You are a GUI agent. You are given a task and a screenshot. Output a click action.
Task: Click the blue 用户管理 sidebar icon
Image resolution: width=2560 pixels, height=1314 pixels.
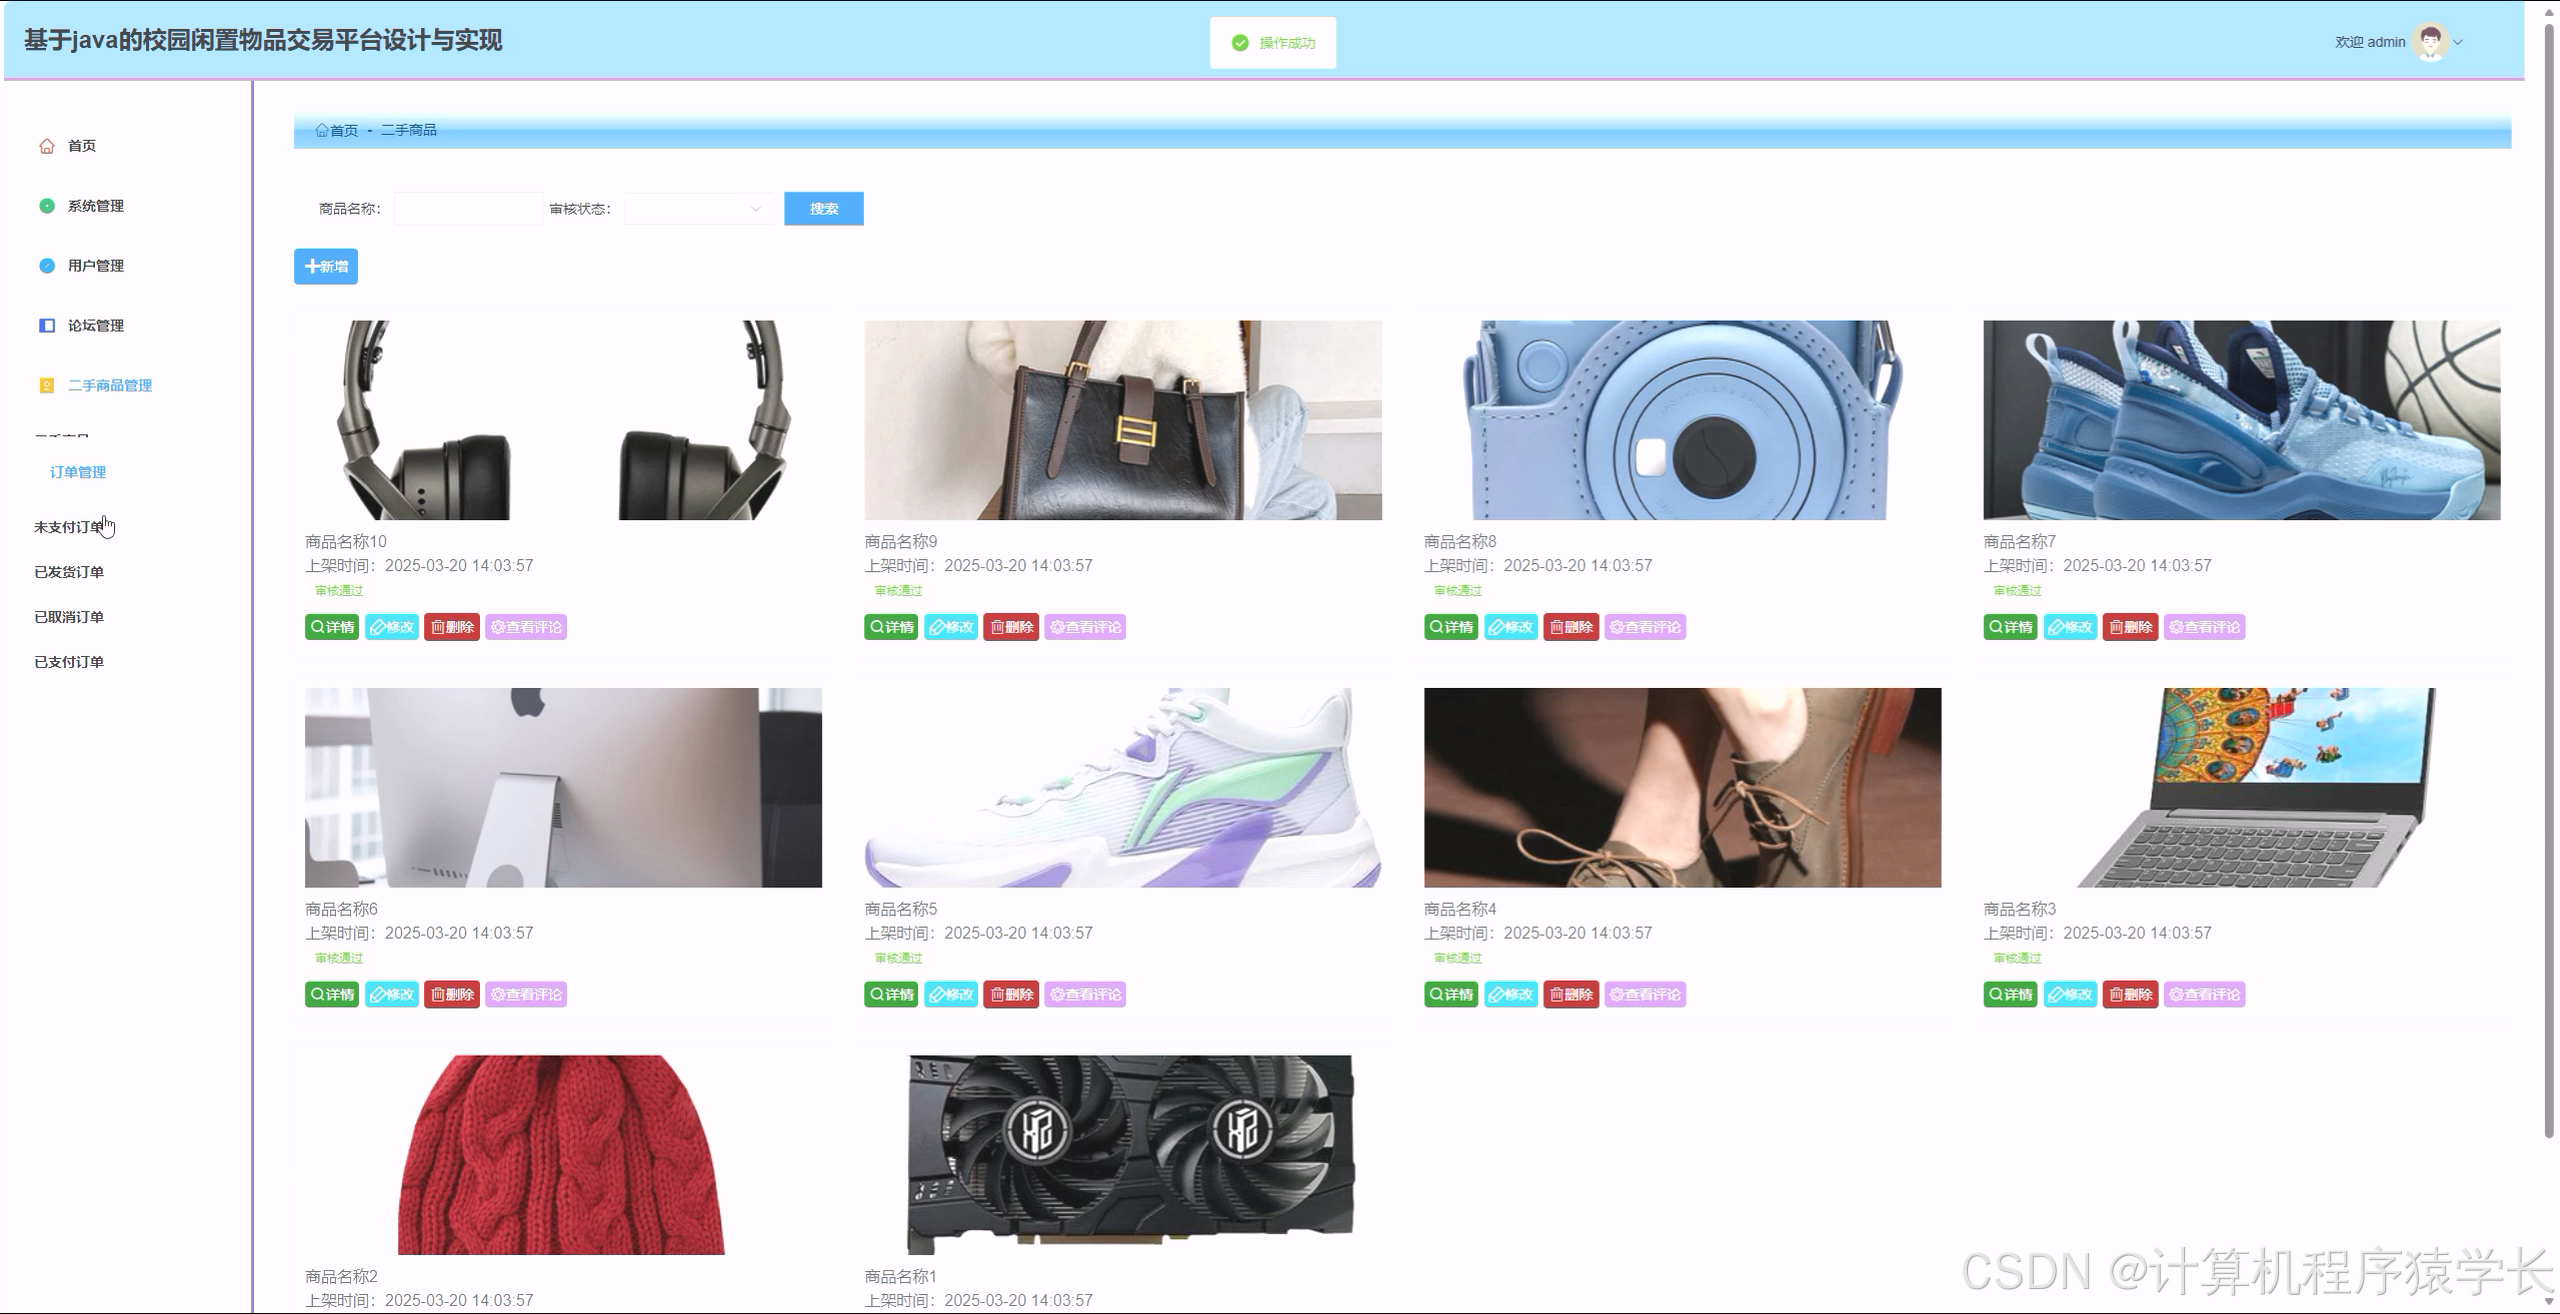(47, 266)
